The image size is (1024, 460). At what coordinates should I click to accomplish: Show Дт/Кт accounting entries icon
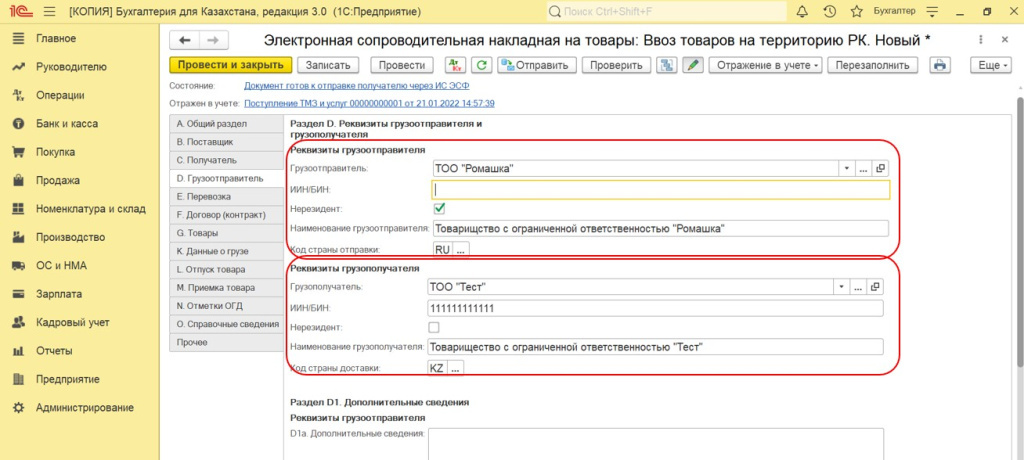(454, 65)
